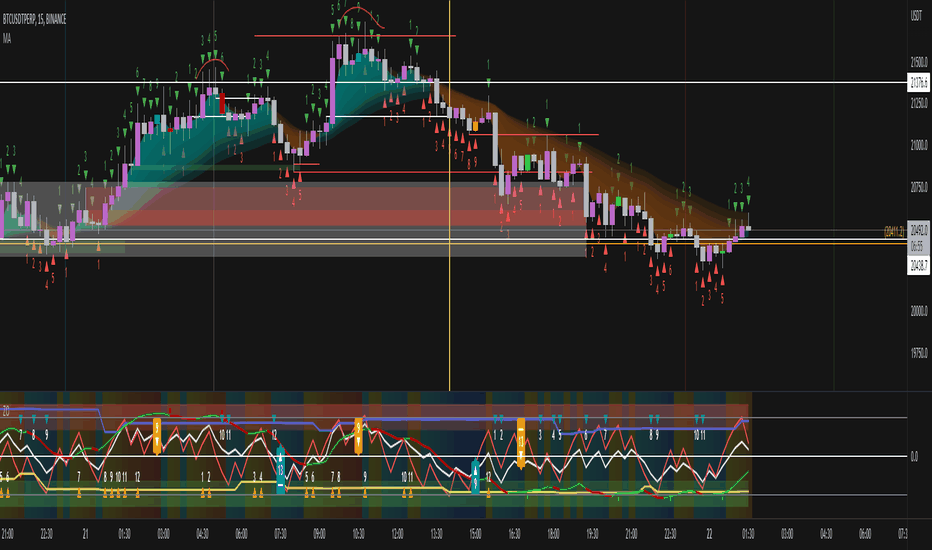The width and height of the screenshot is (932, 550).
Task: Select the vertical yellow line on the chart
Action: pos(449,195)
